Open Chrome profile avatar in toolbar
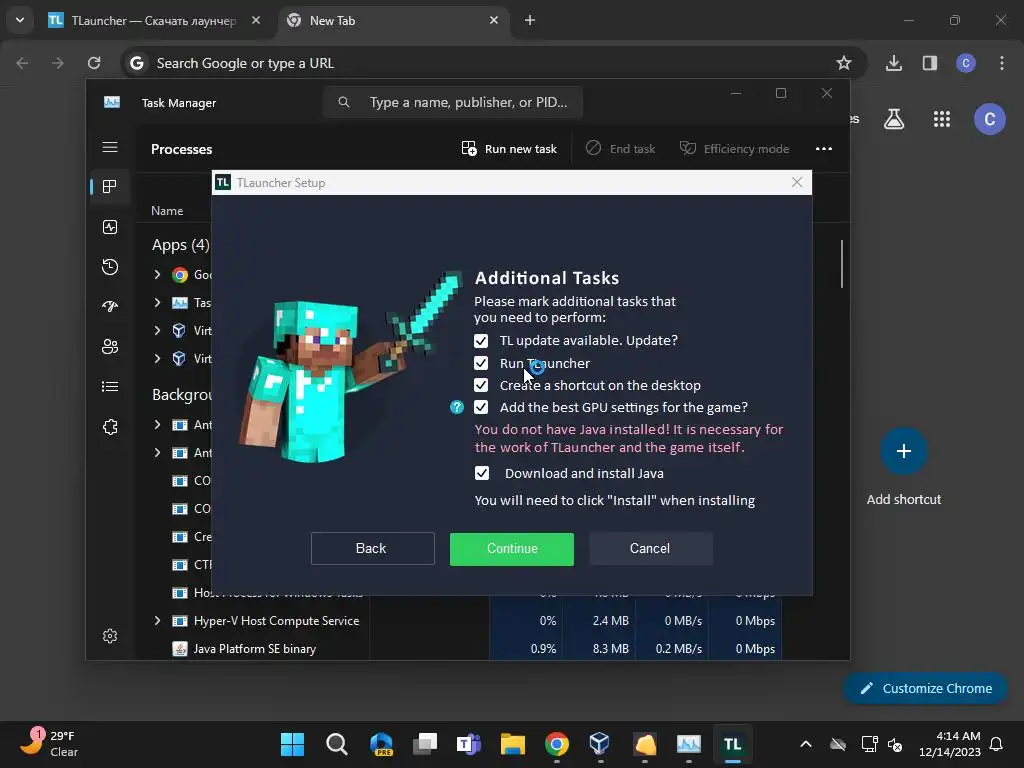The image size is (1024, 768). click(965, 63)
